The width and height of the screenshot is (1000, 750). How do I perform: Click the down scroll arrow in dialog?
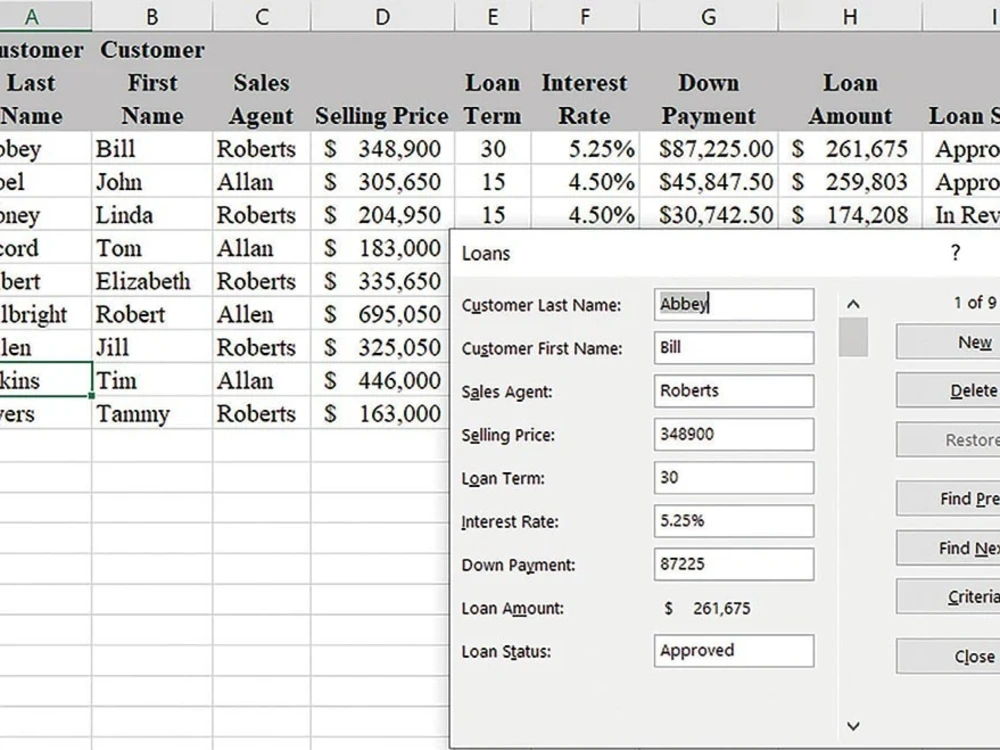point(853,724)
